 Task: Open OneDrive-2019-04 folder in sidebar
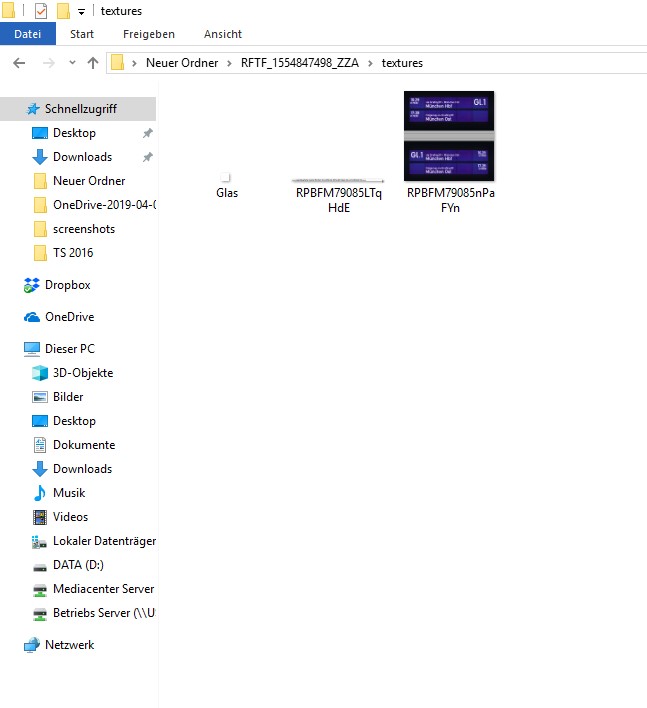click(105, 205)
